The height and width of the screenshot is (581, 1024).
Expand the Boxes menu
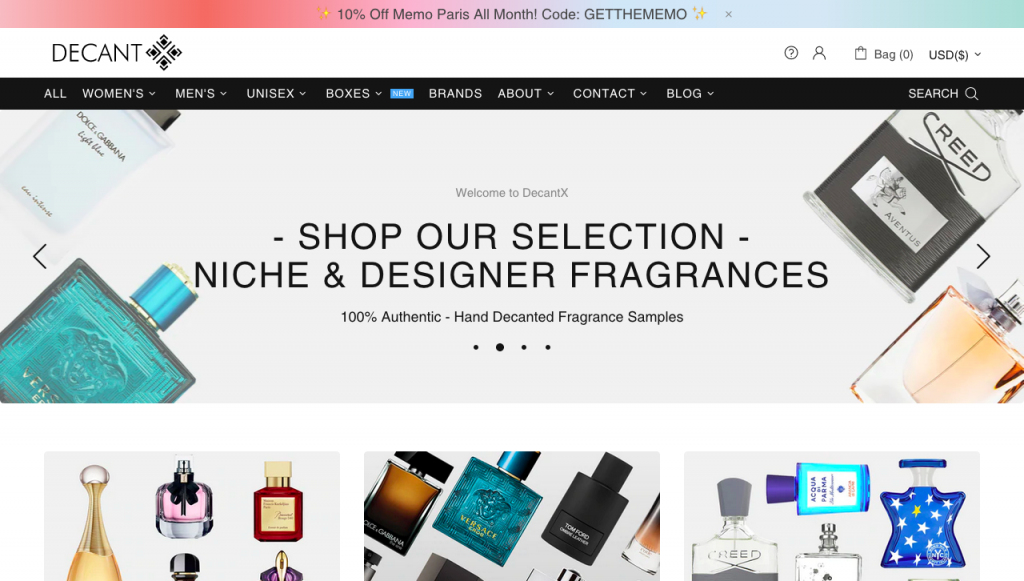pos(354,93)
